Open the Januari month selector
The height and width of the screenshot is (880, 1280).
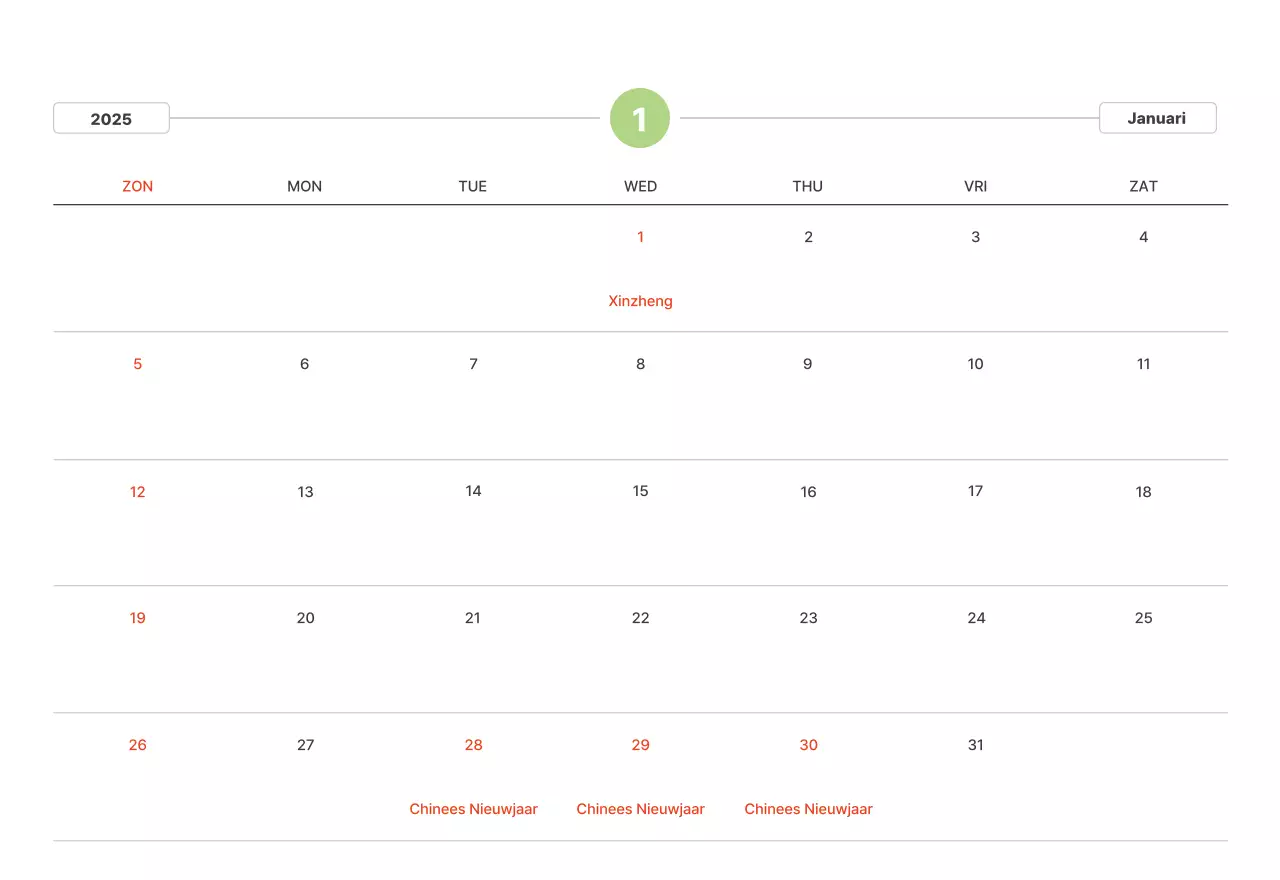1157,118
